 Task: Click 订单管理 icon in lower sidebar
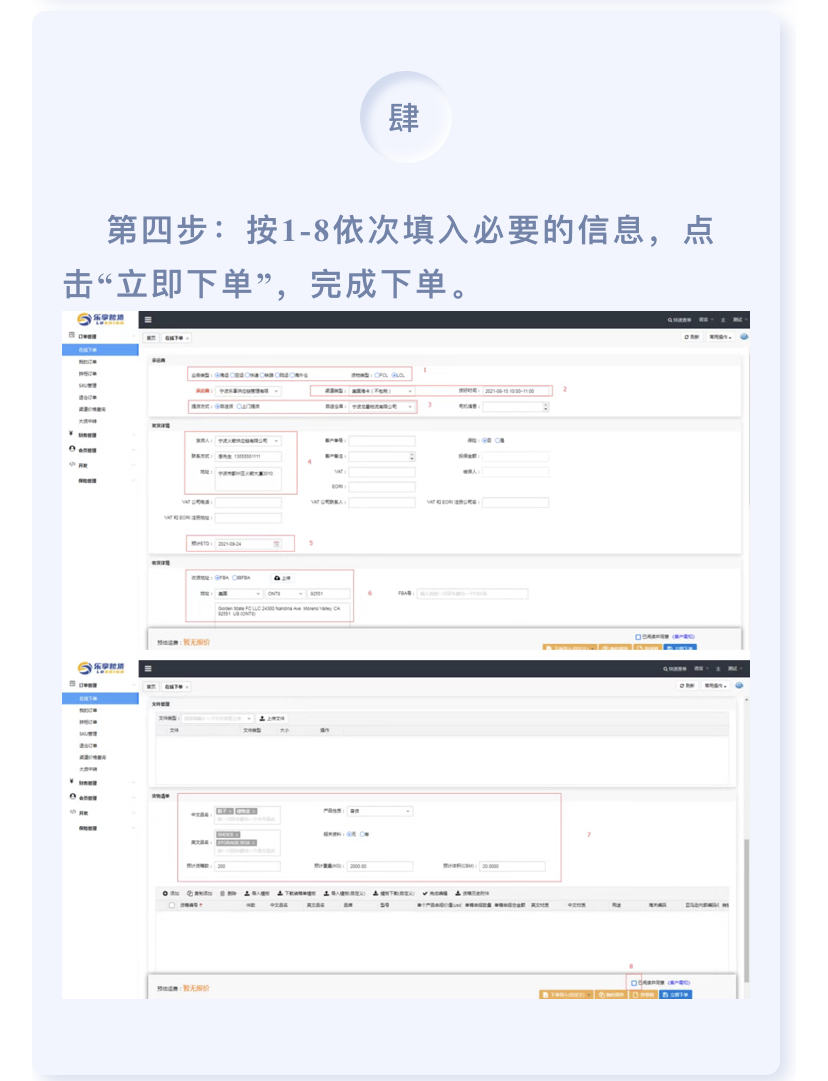pos(72,684)
